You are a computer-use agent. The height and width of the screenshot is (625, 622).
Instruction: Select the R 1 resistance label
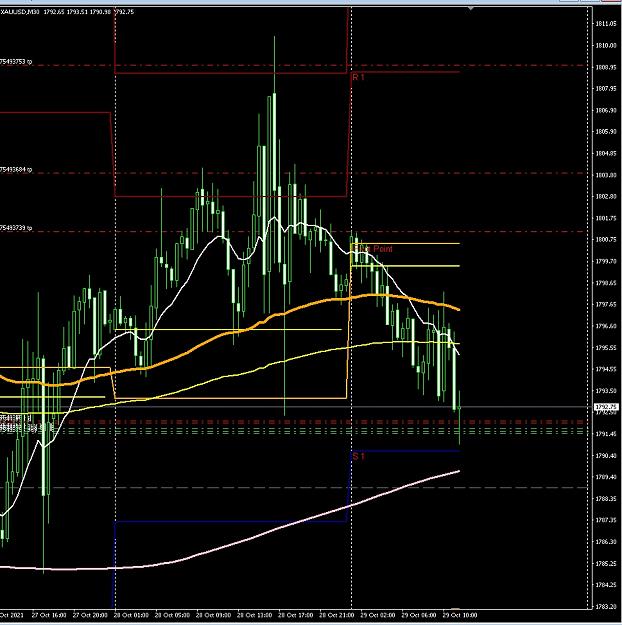pos(358,77)
